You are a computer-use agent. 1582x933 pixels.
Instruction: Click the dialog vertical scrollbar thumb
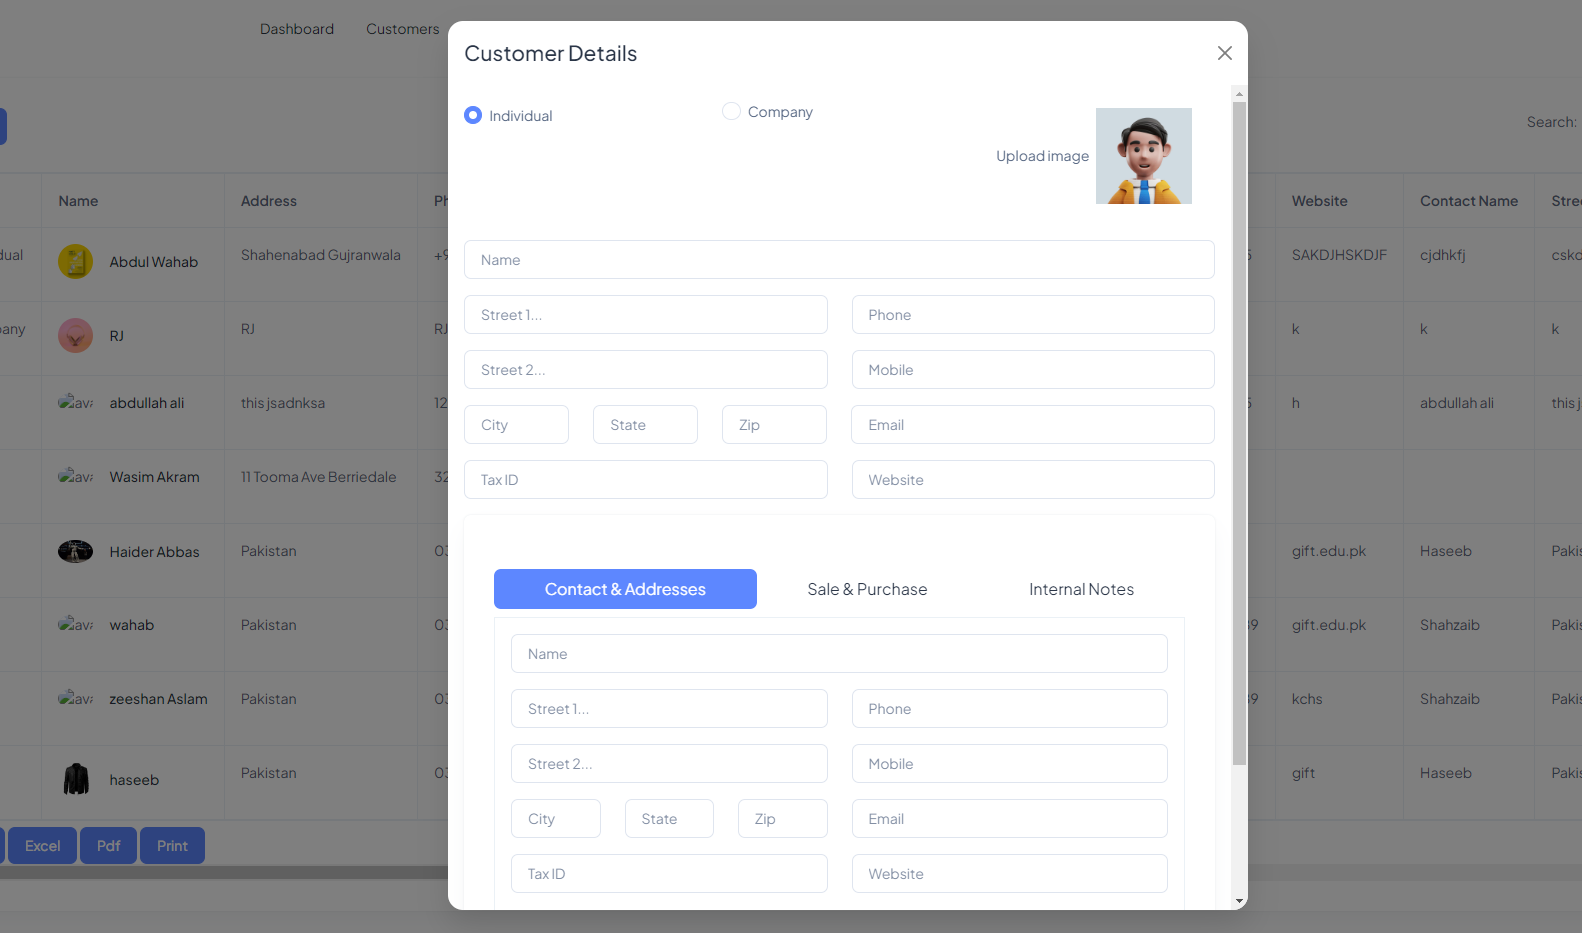pos(1239,433)
